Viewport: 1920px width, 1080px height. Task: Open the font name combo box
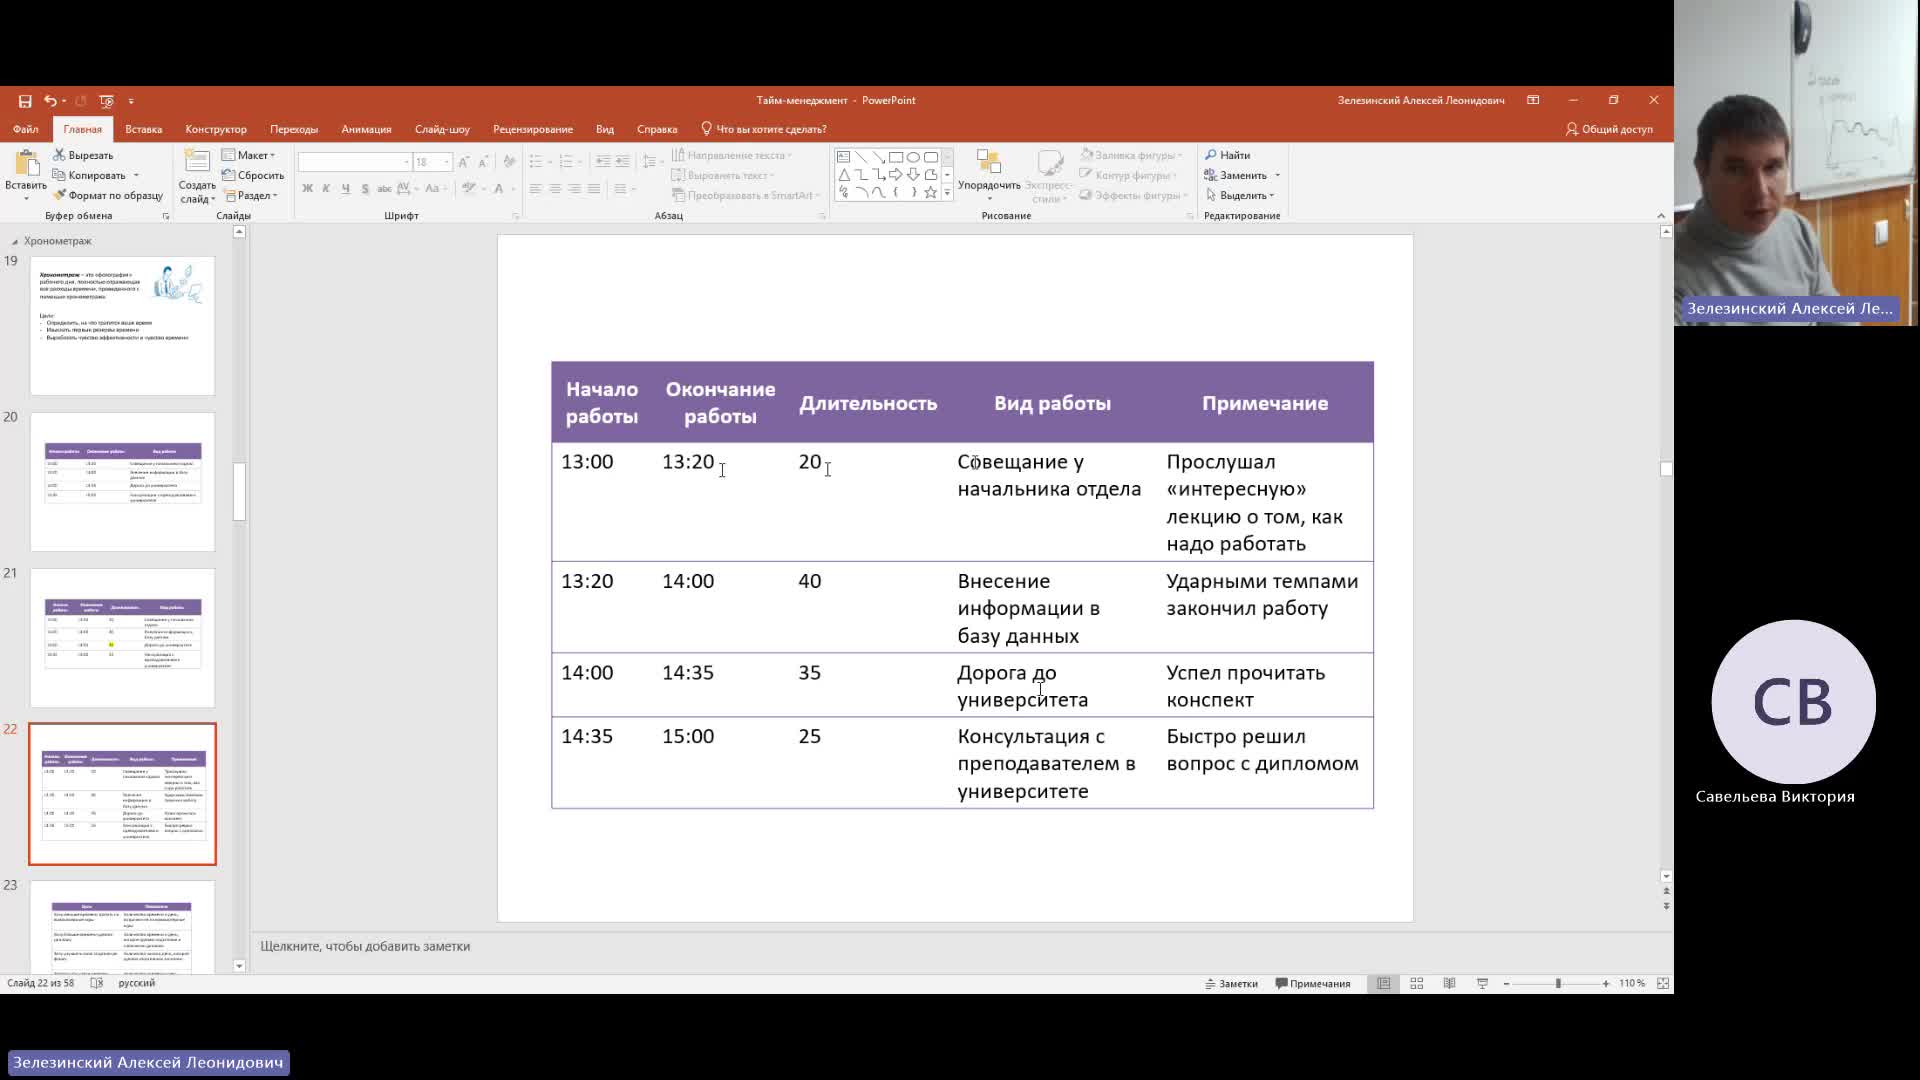(355, 162)
